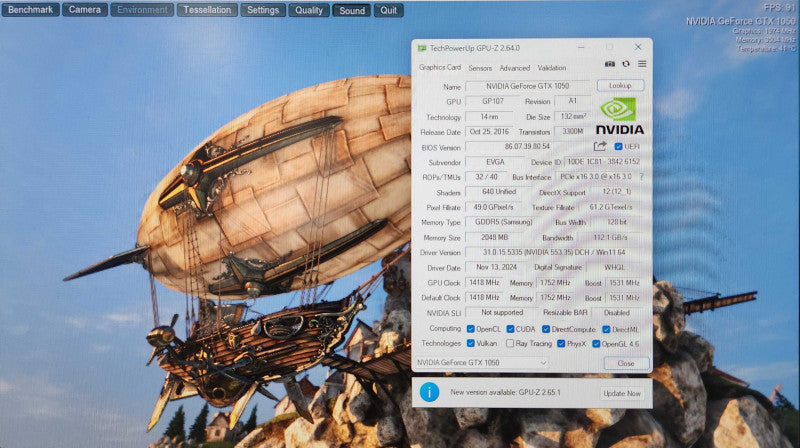Click the Bus Width value 128 bit
The image size is (800, 448).
point(616,222)
